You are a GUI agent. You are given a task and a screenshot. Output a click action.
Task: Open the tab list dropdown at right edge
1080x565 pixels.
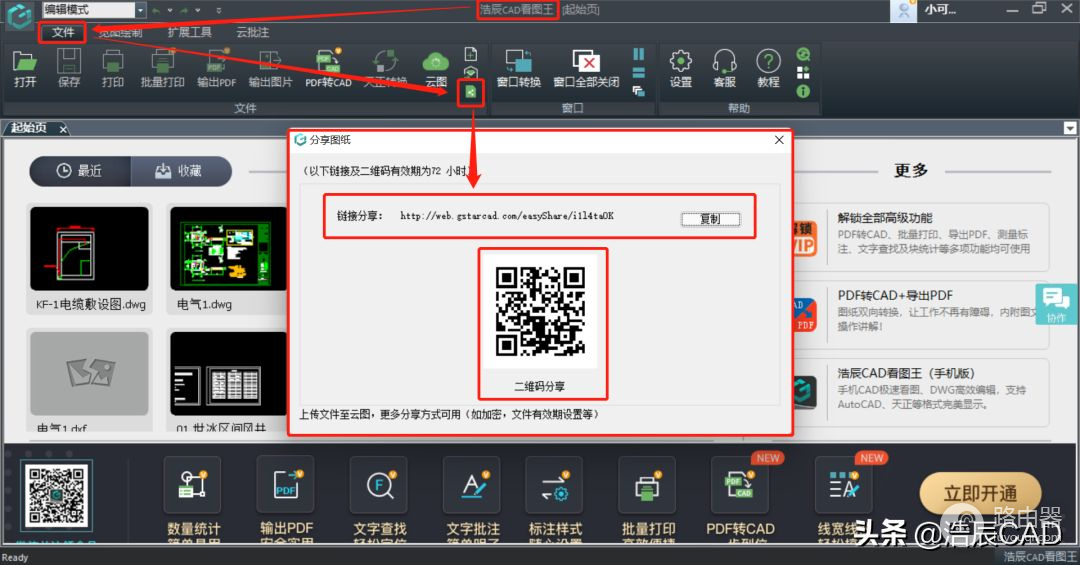tap(1070, 128)
